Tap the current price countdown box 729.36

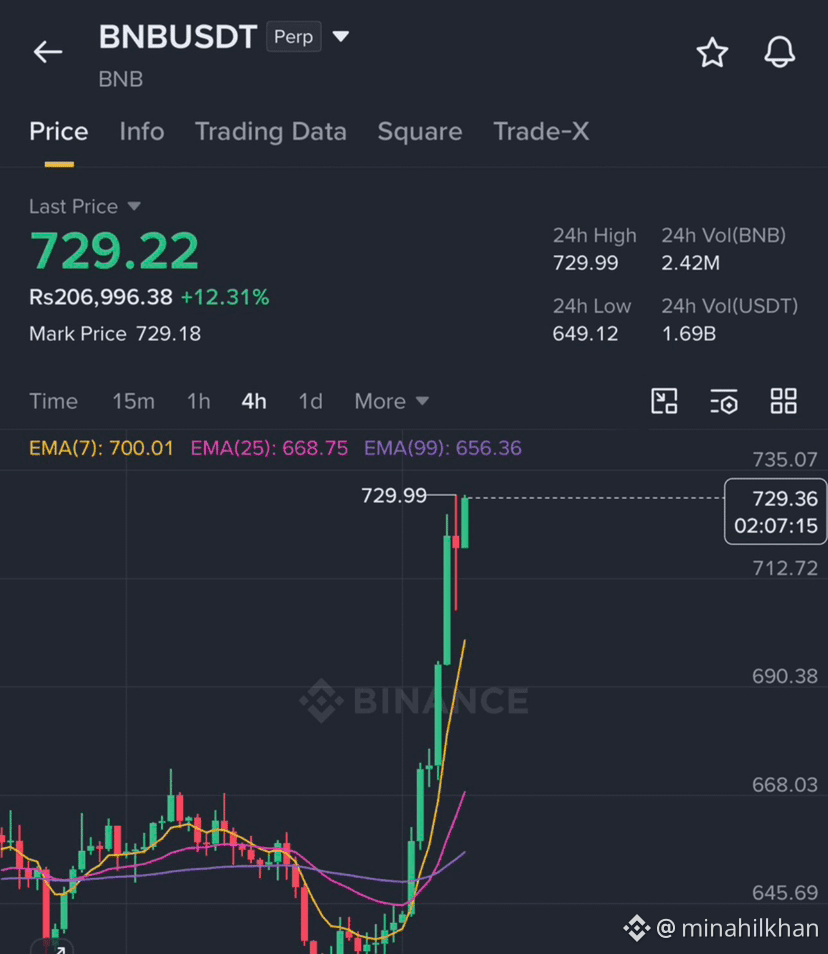(775, 512)
